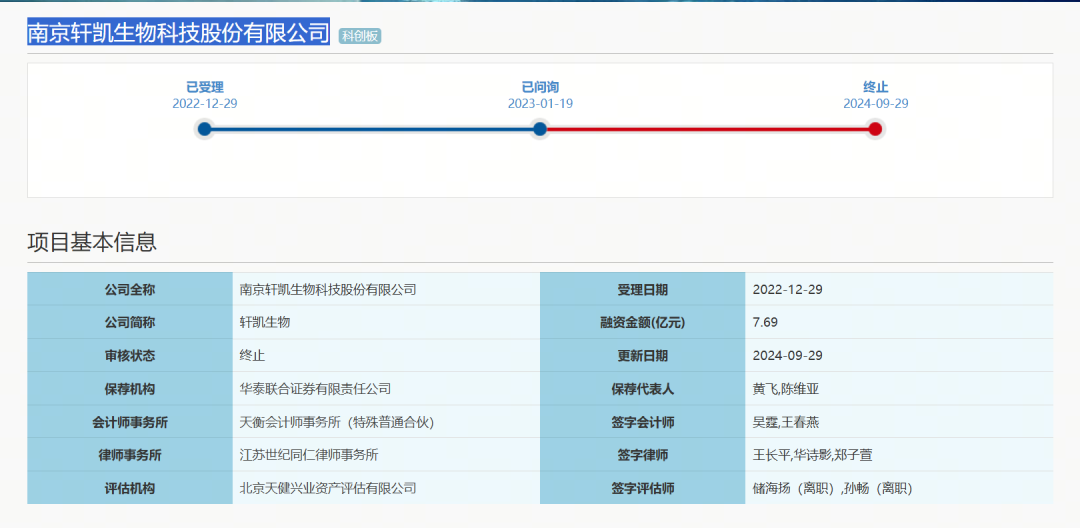The image size is (1080, 528).
Task: Click the 项目基本信息 section heading
Action: (x=92, y=242)
